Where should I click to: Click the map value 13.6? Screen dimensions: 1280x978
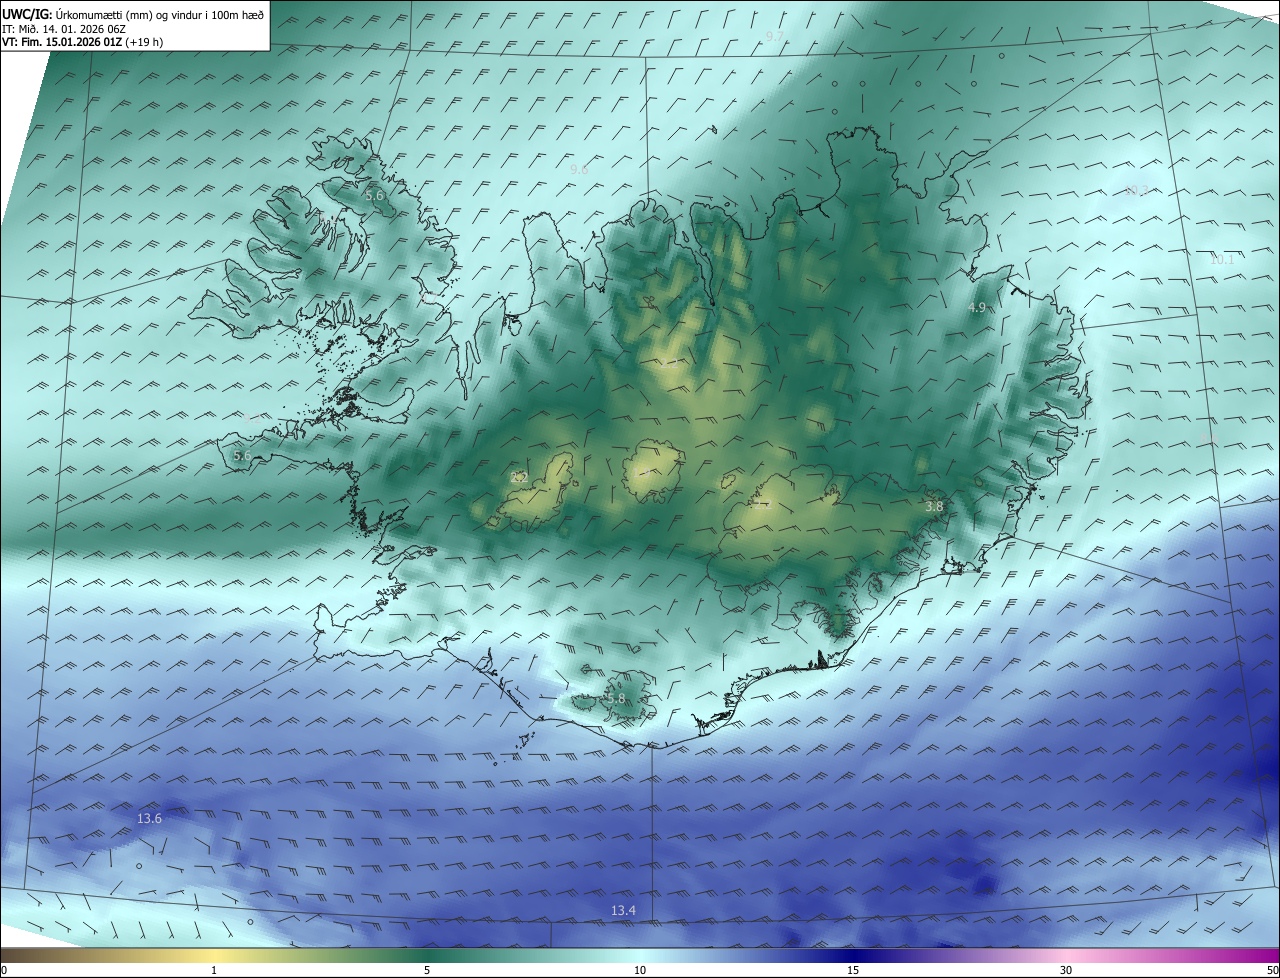pos(149,819)
